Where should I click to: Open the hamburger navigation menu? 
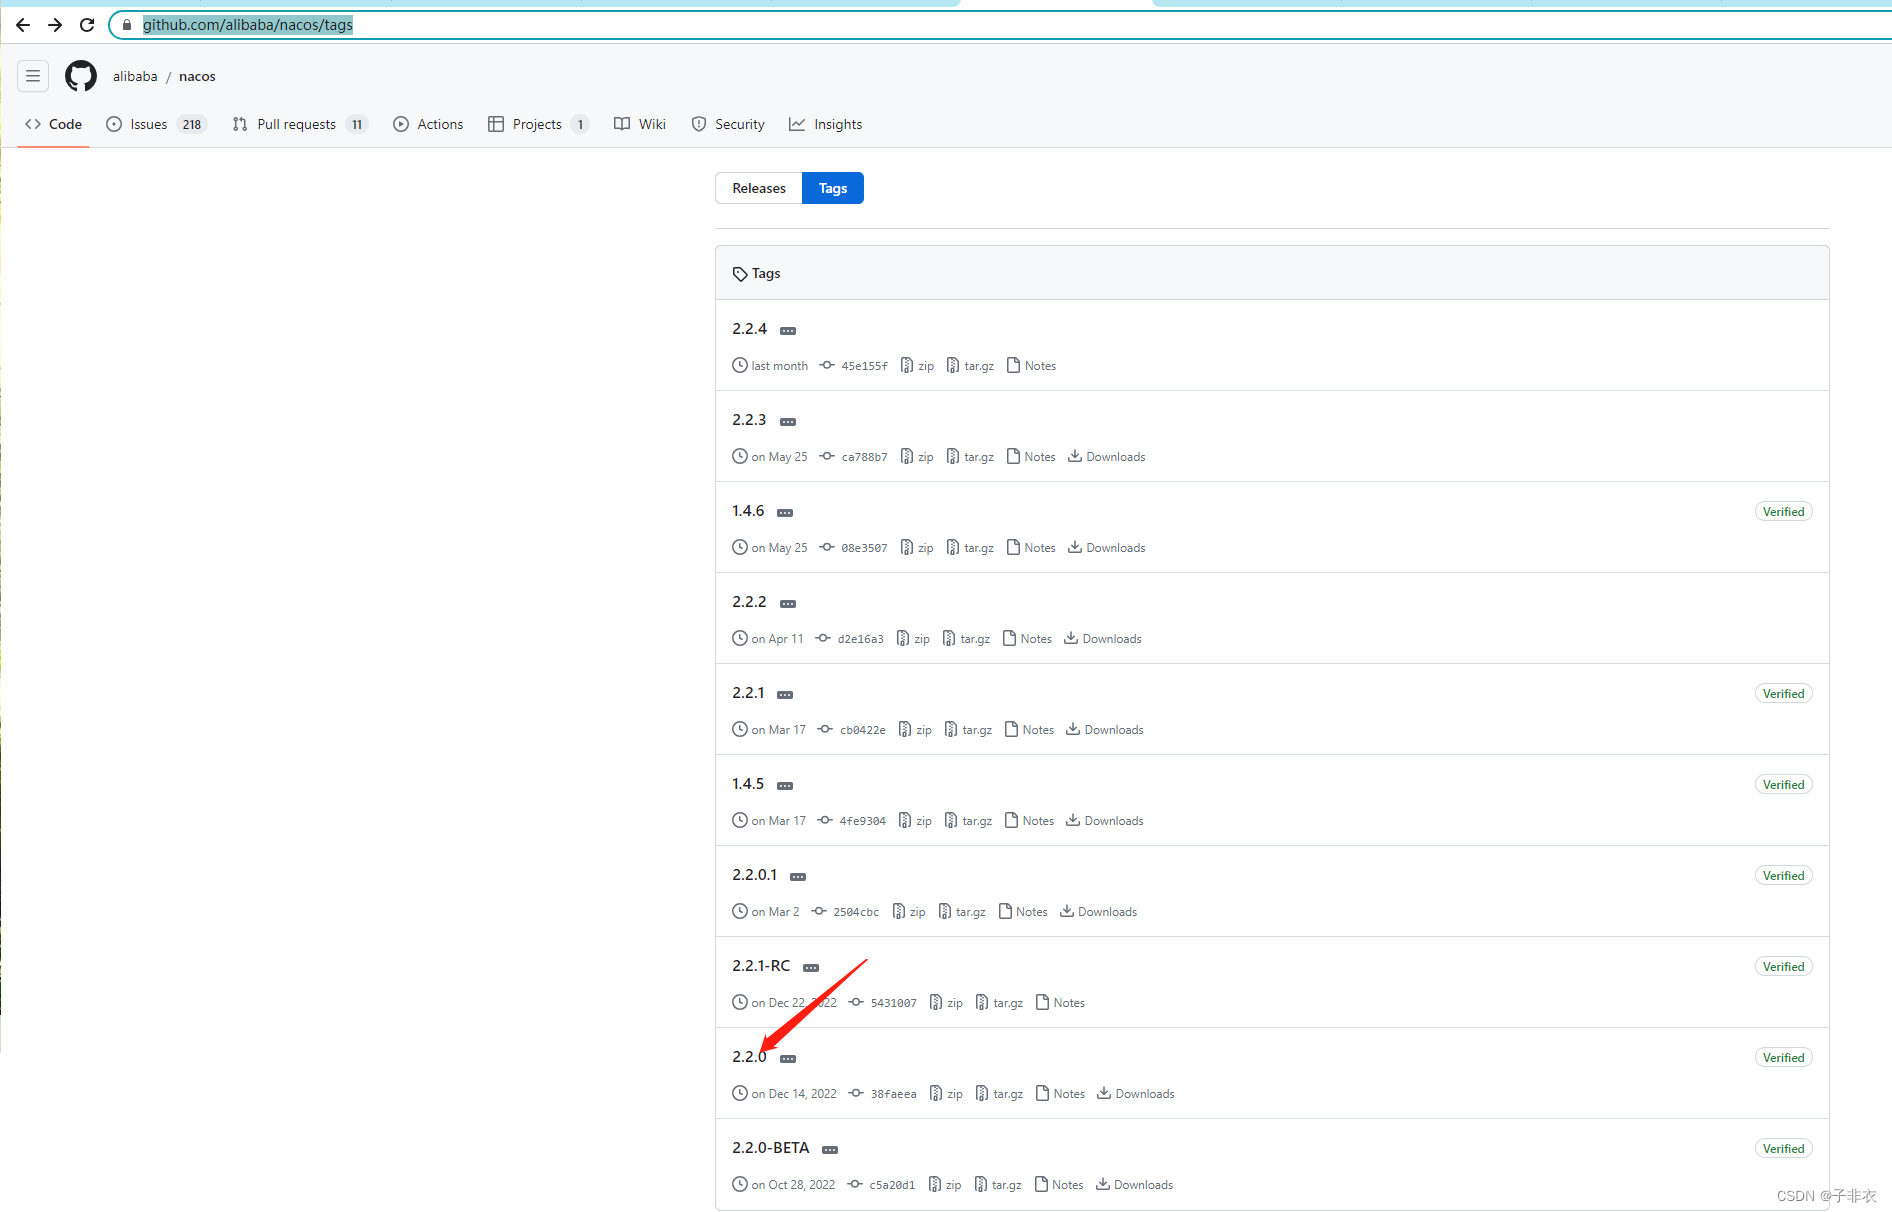[33, 76]
